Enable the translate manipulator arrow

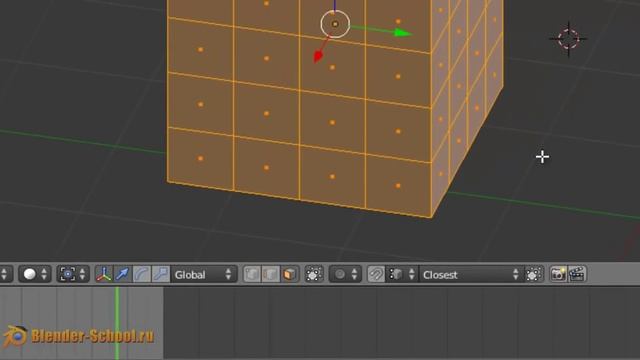122,274
